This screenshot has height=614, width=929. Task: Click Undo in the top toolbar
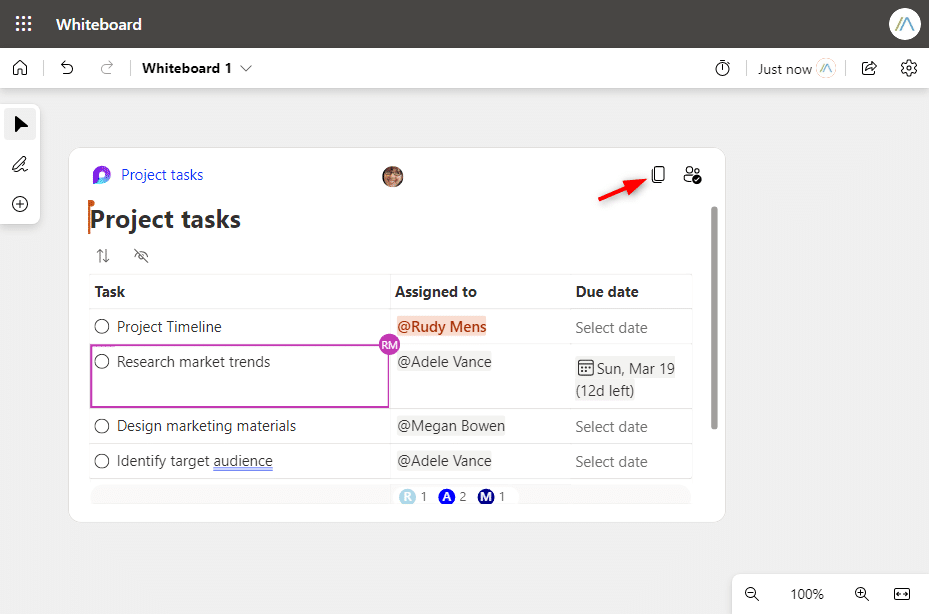click(x=68, y=68)
